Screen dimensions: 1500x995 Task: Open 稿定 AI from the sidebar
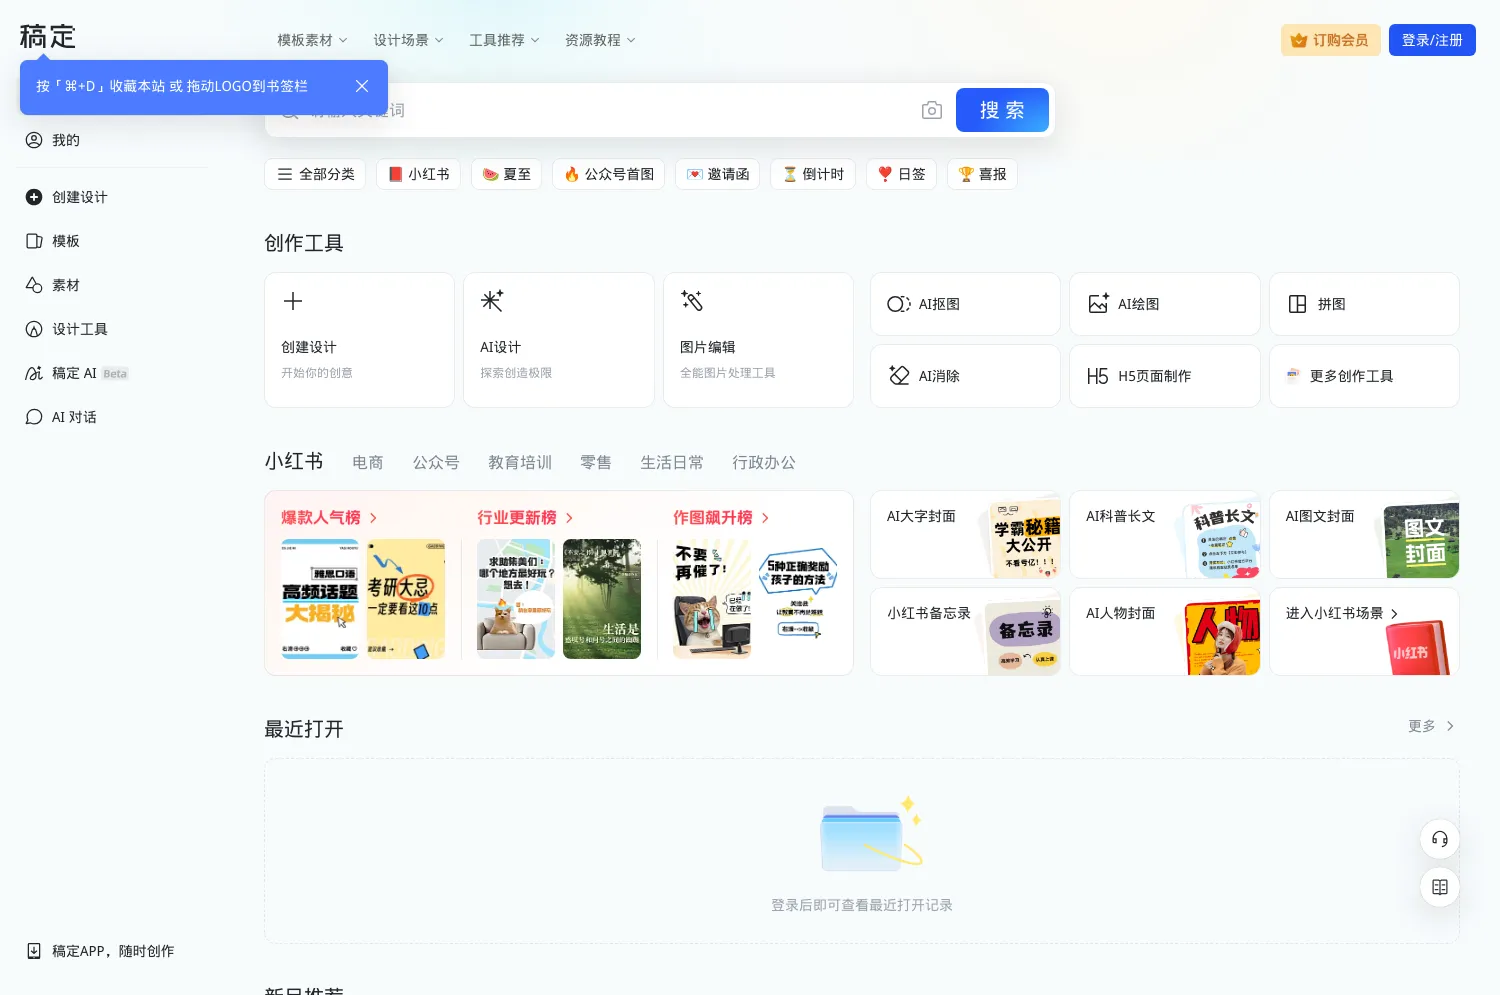[75, 373]
